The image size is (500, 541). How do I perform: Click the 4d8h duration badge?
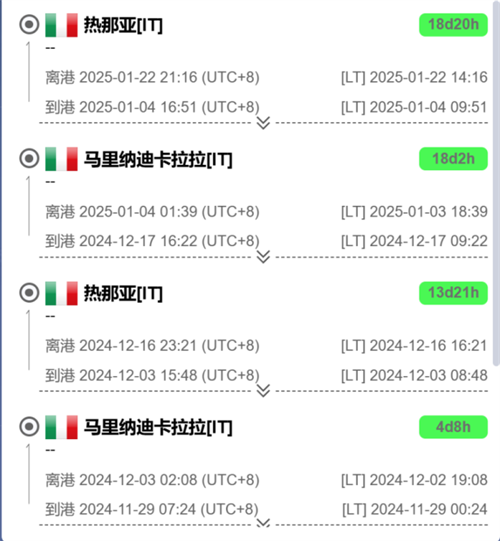pos(453,427)
